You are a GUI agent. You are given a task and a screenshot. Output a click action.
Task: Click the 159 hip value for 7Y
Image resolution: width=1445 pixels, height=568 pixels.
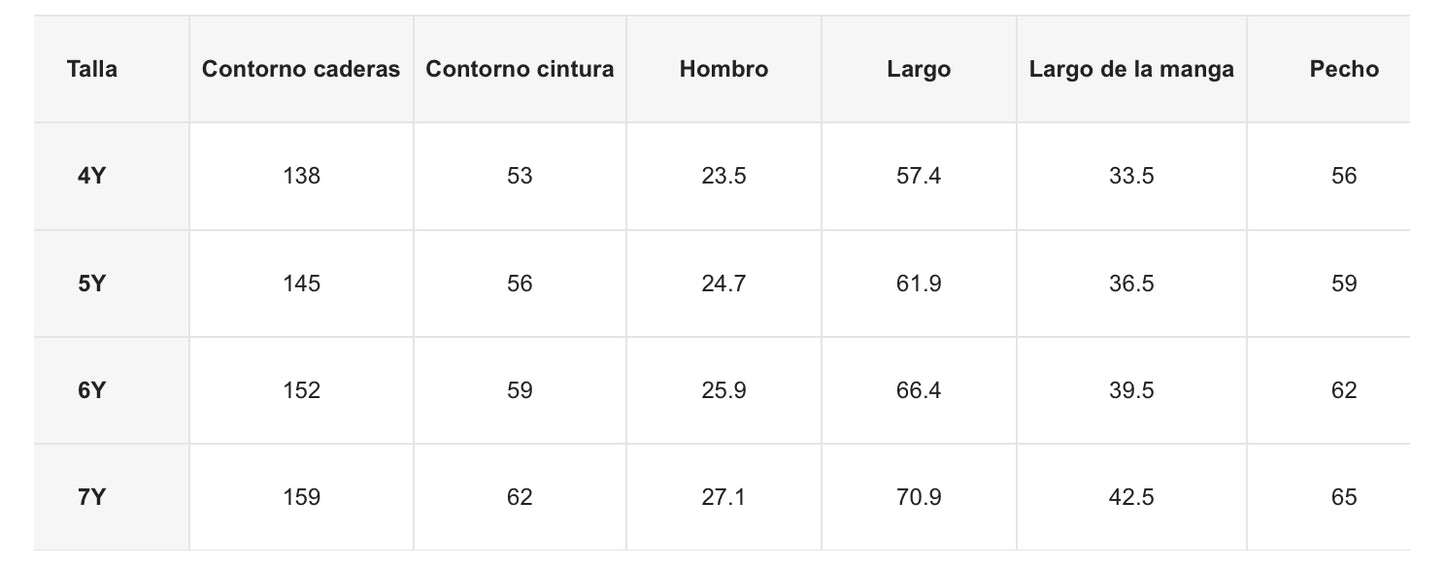coord(301,498)
